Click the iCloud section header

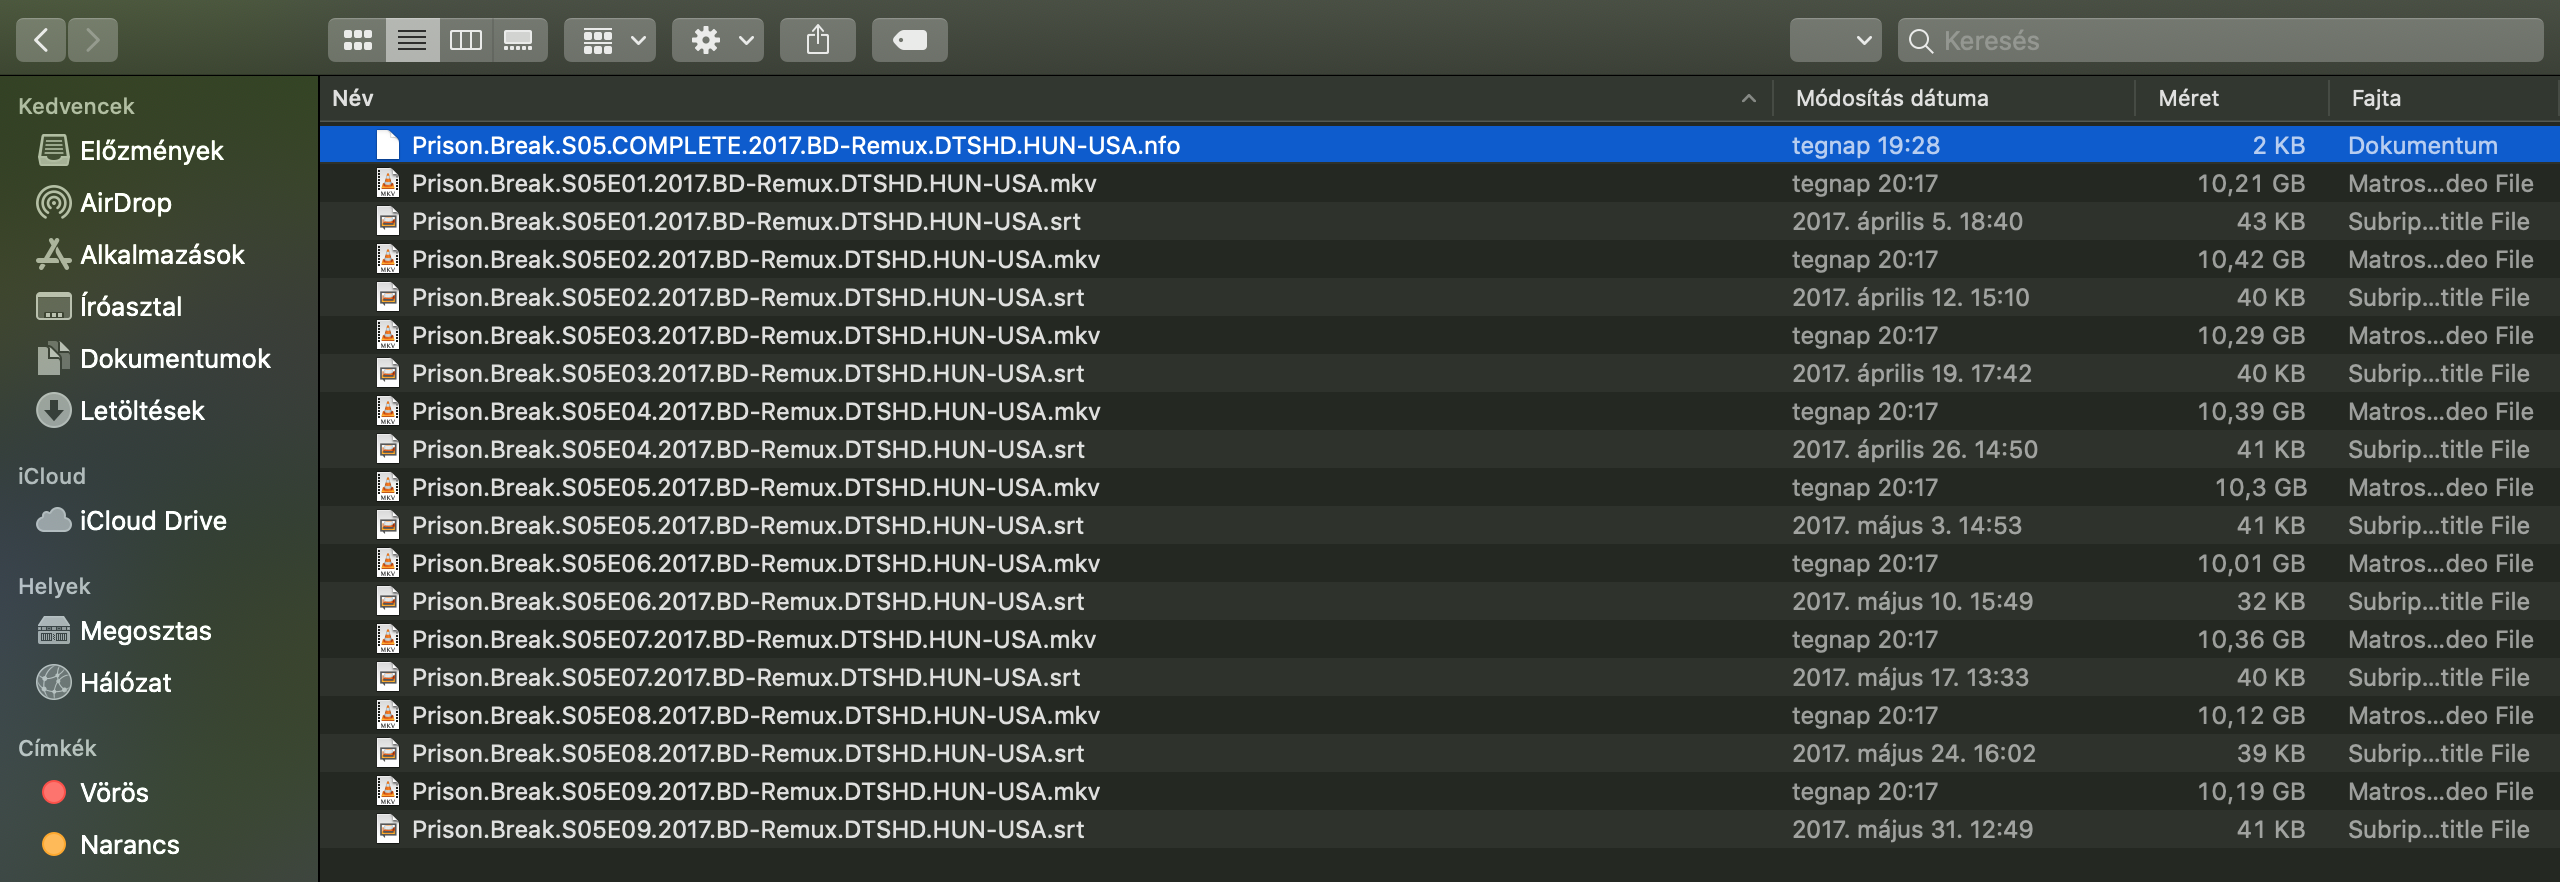click(x=52, y=476)
